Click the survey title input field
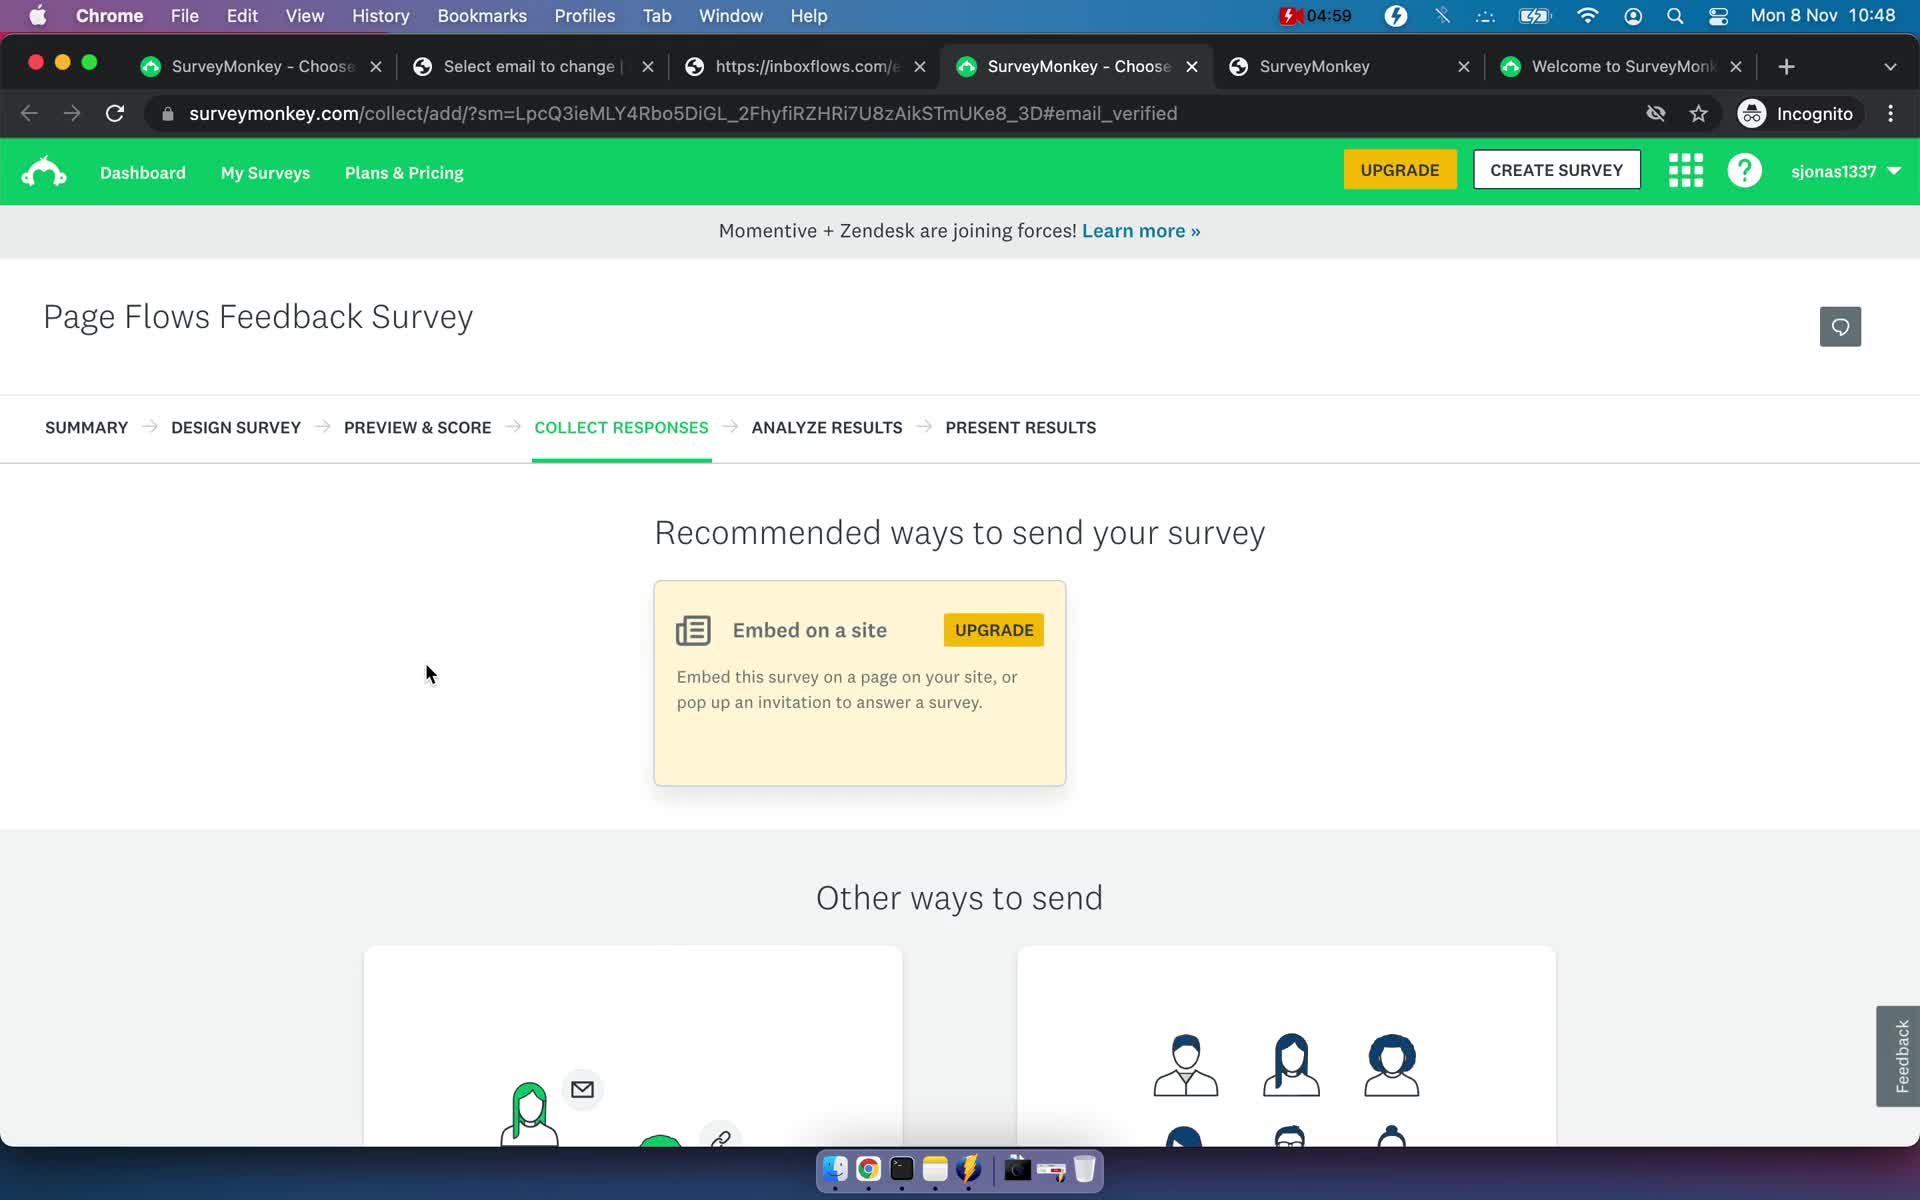1920x1200 pixels. point(257,315)
